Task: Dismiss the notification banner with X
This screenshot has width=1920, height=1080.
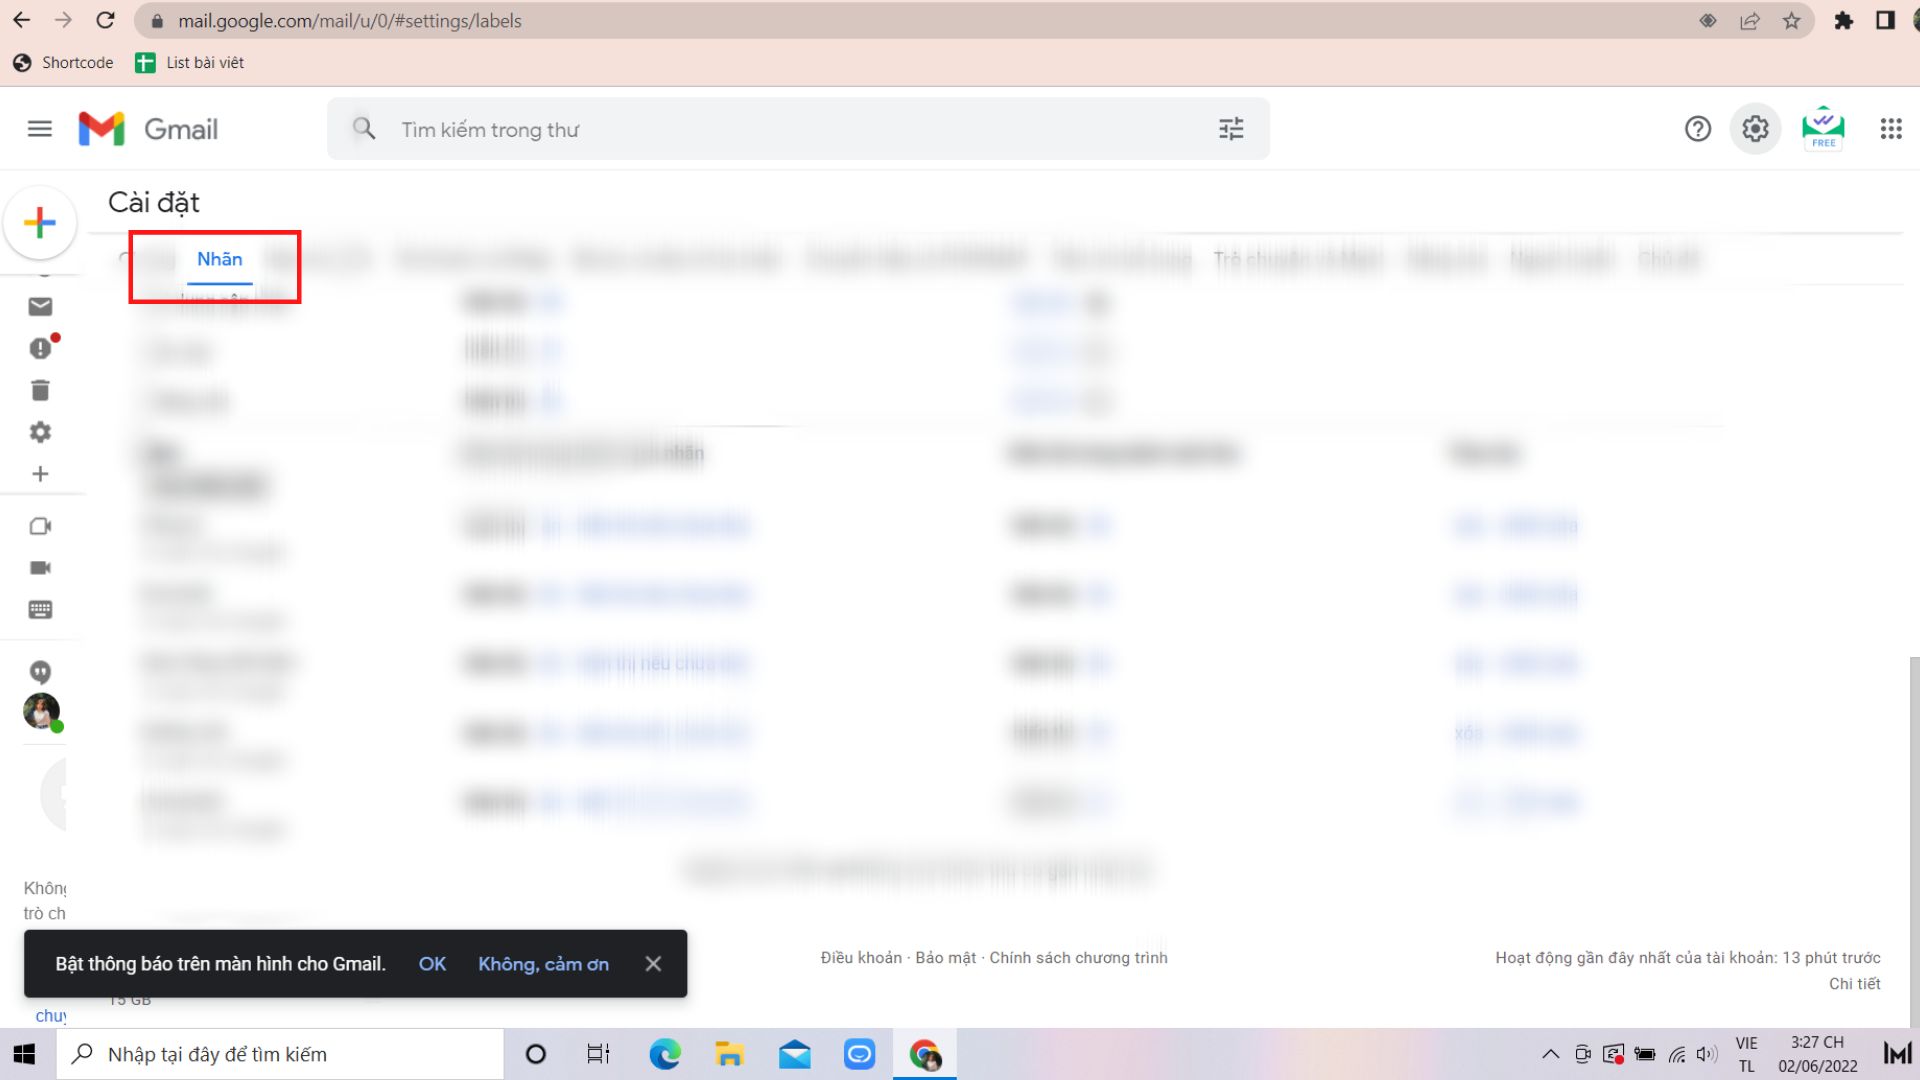Action: pyautogui.click(x=653, y=964)
